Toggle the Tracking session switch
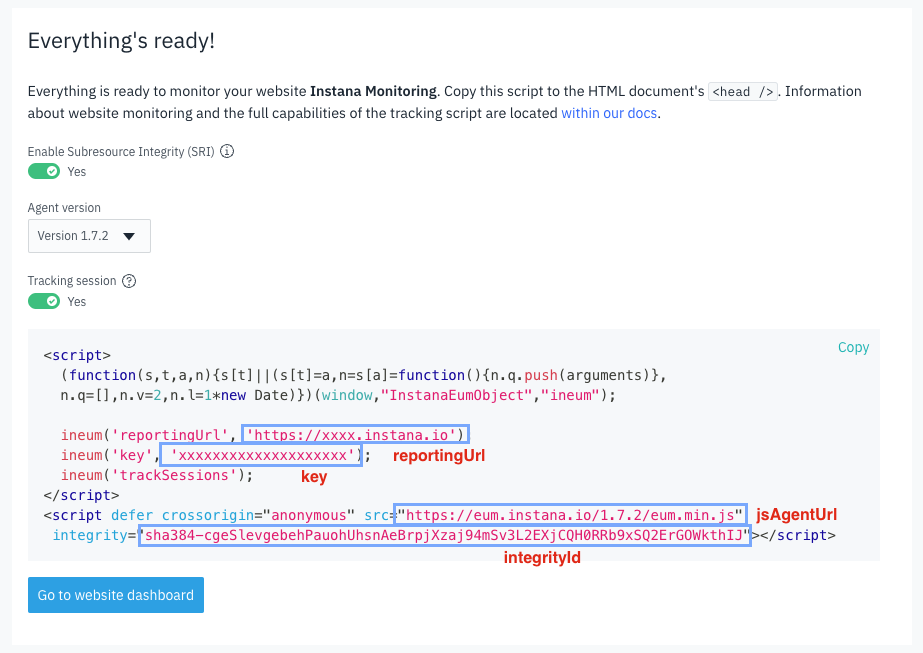This screenshot has width=923, height=653. tap(44, 301)
